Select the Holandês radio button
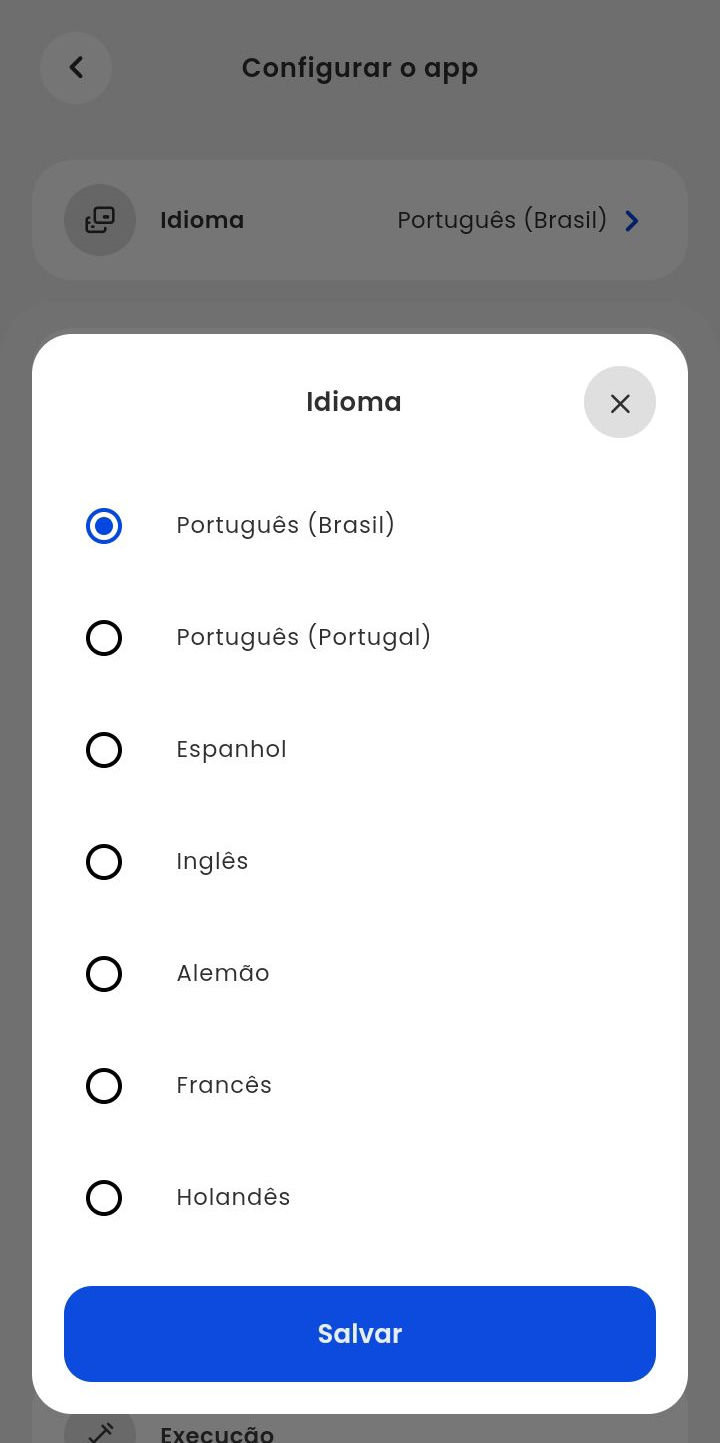Screen dimensions: 720x1443 point(104,1198)
